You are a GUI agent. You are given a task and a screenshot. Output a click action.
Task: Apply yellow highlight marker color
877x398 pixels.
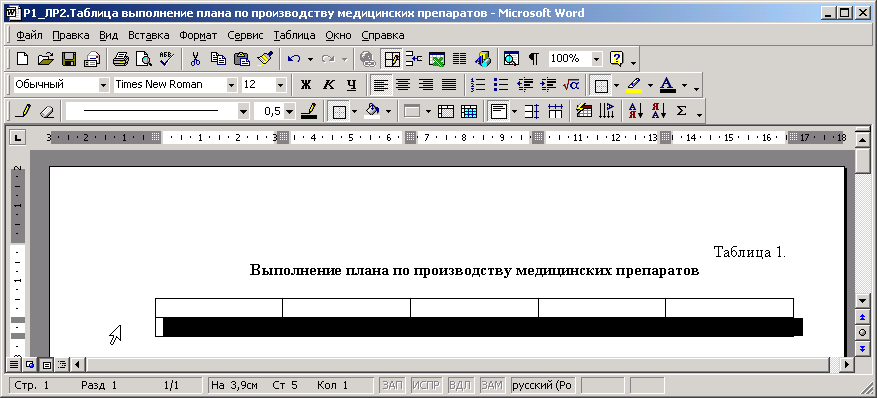634,85
